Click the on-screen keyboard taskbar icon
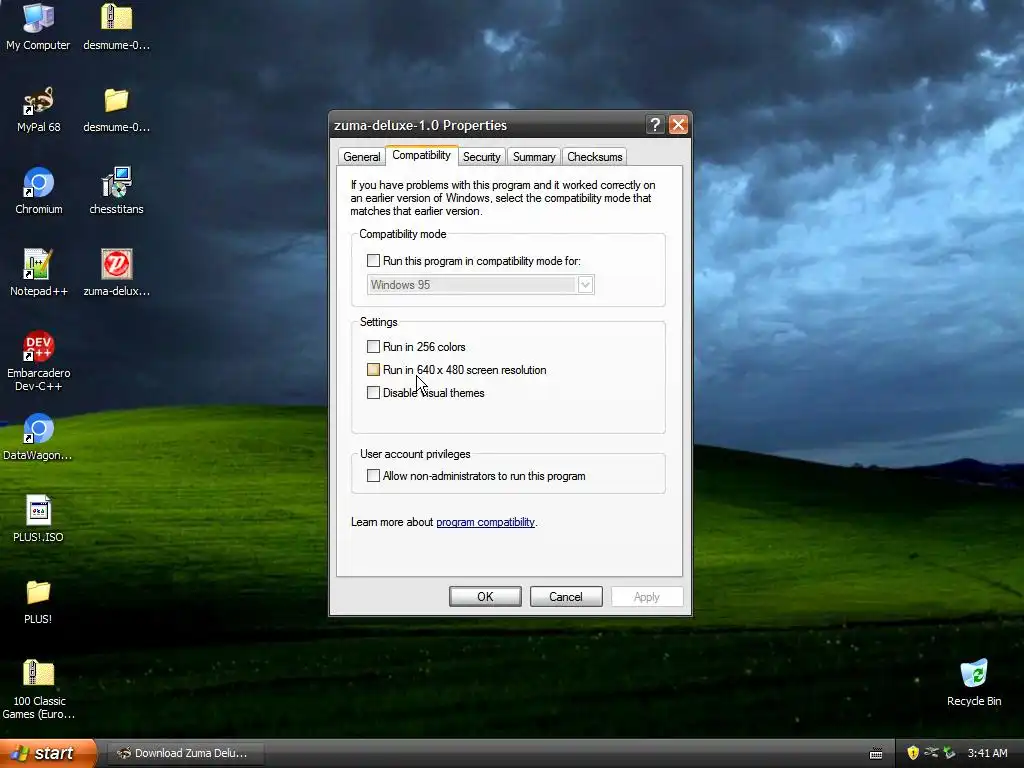 (876, 754)
